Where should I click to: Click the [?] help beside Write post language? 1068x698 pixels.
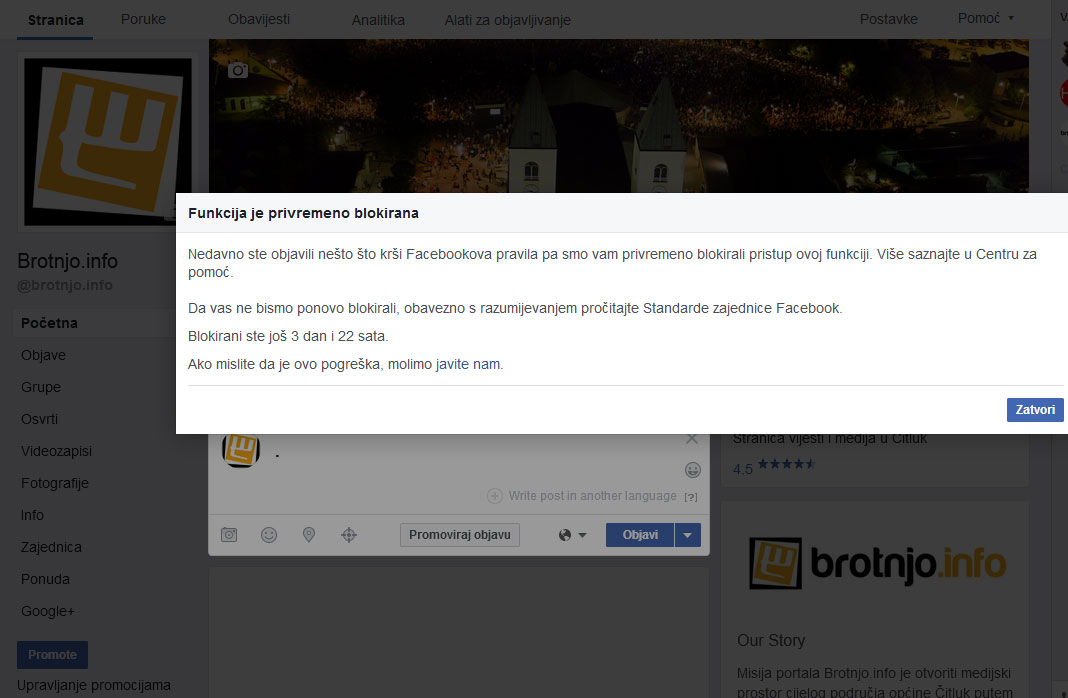(690, 497)
